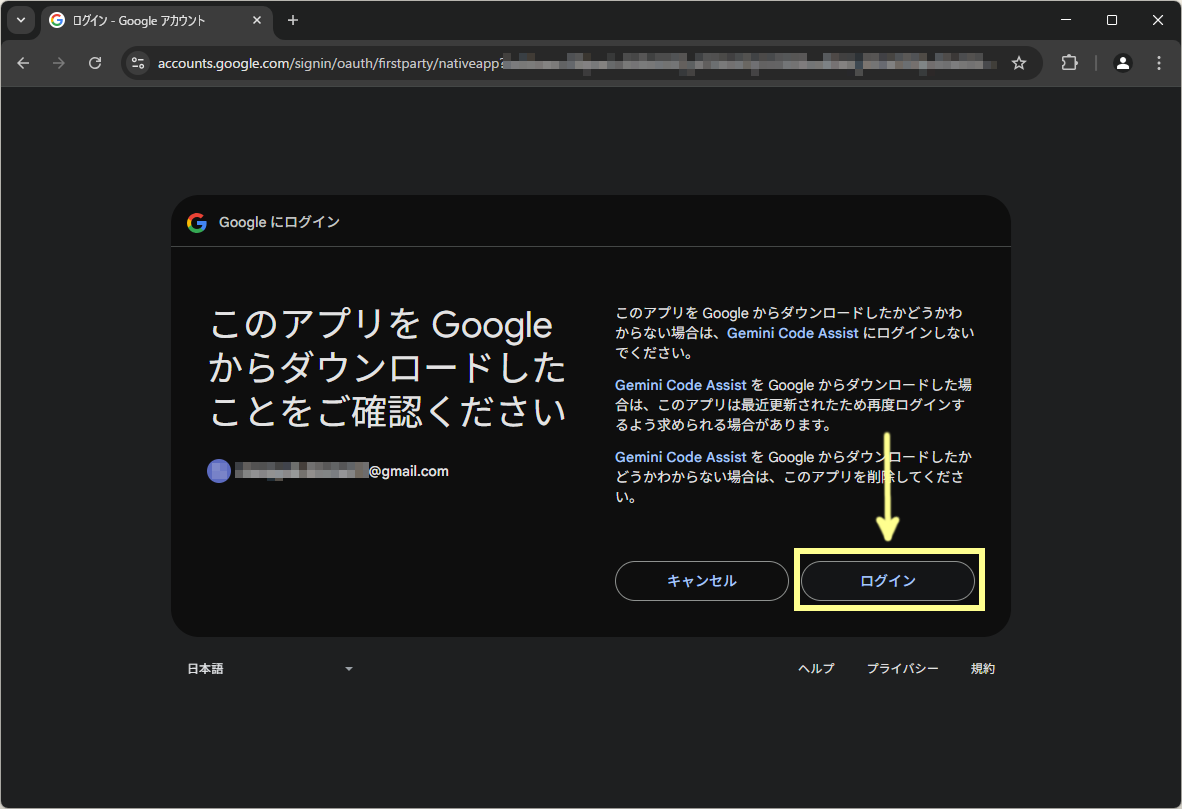
Task: Open the site information icon in address bar
Action: click(x=137, y=62)
